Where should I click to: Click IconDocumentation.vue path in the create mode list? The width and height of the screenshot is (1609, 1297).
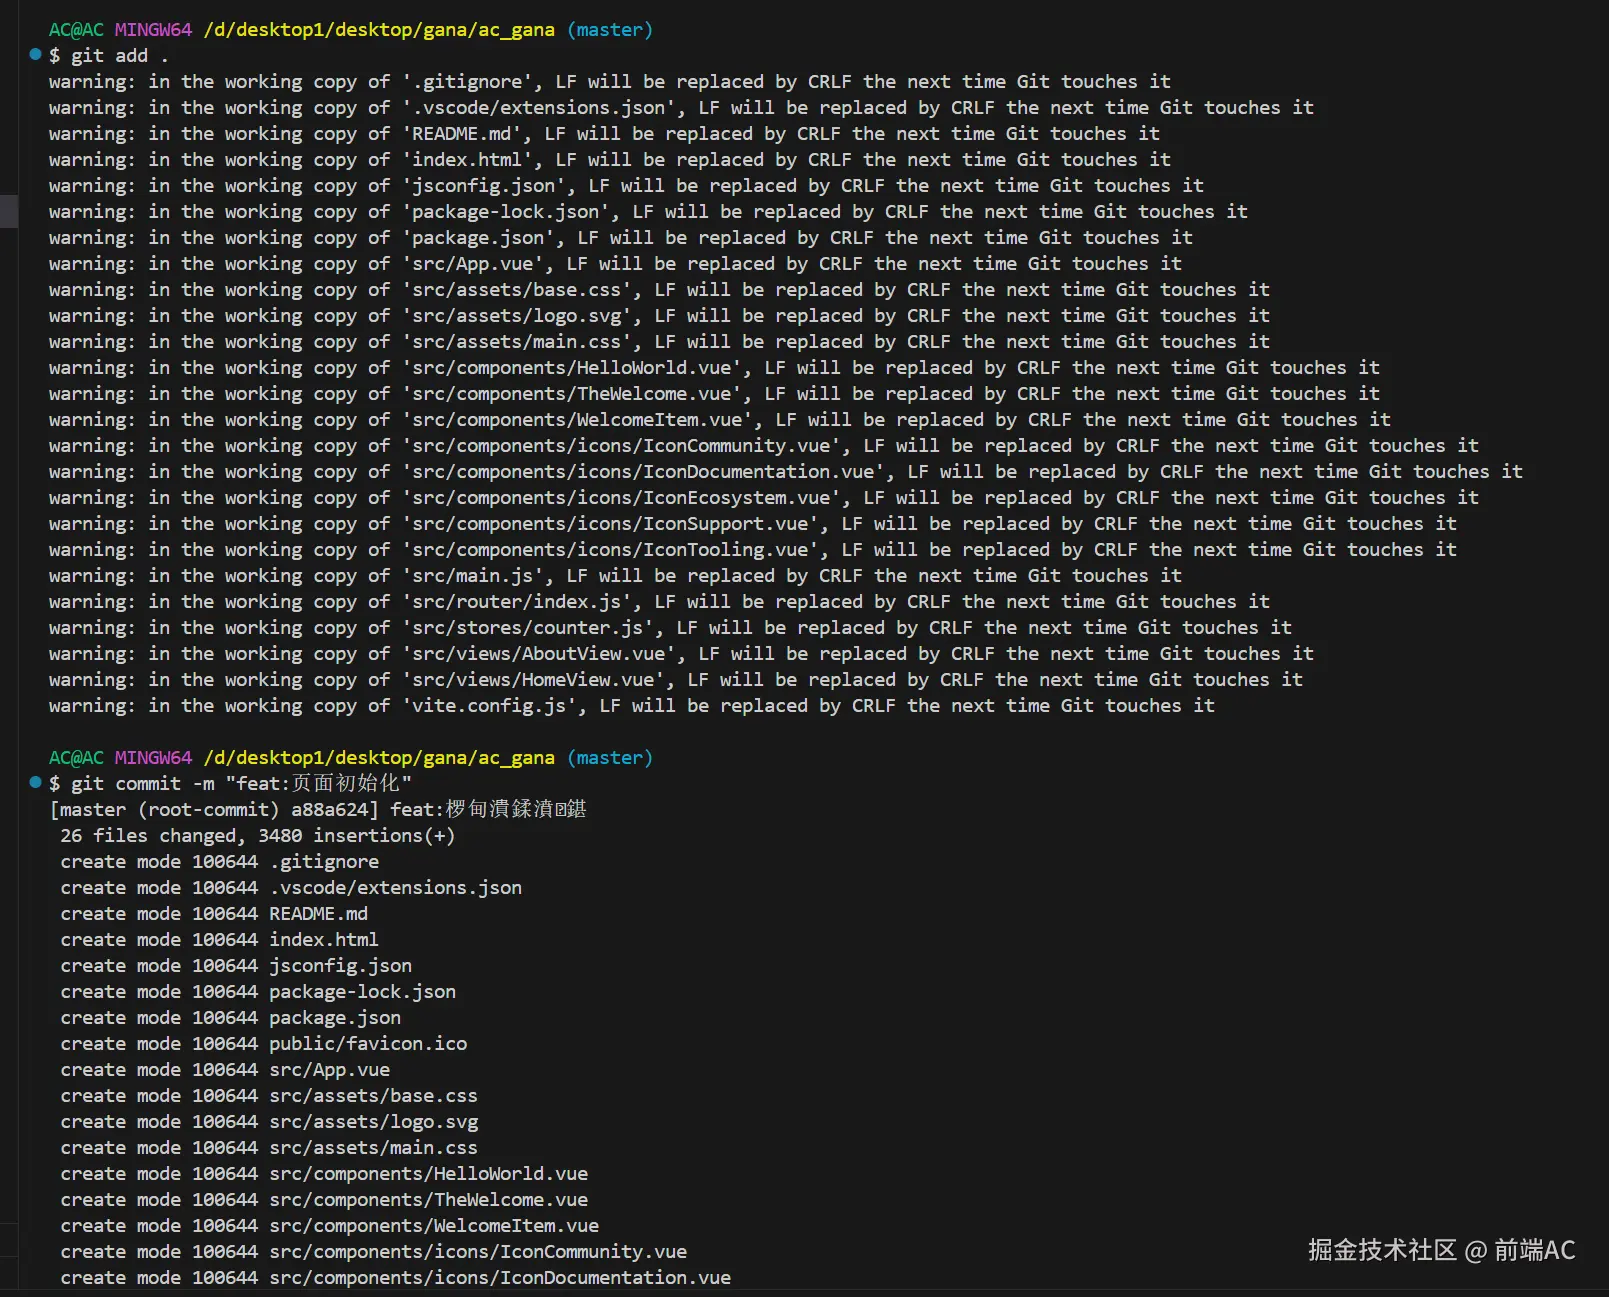pyautogui.click(x=500, y=1278)
